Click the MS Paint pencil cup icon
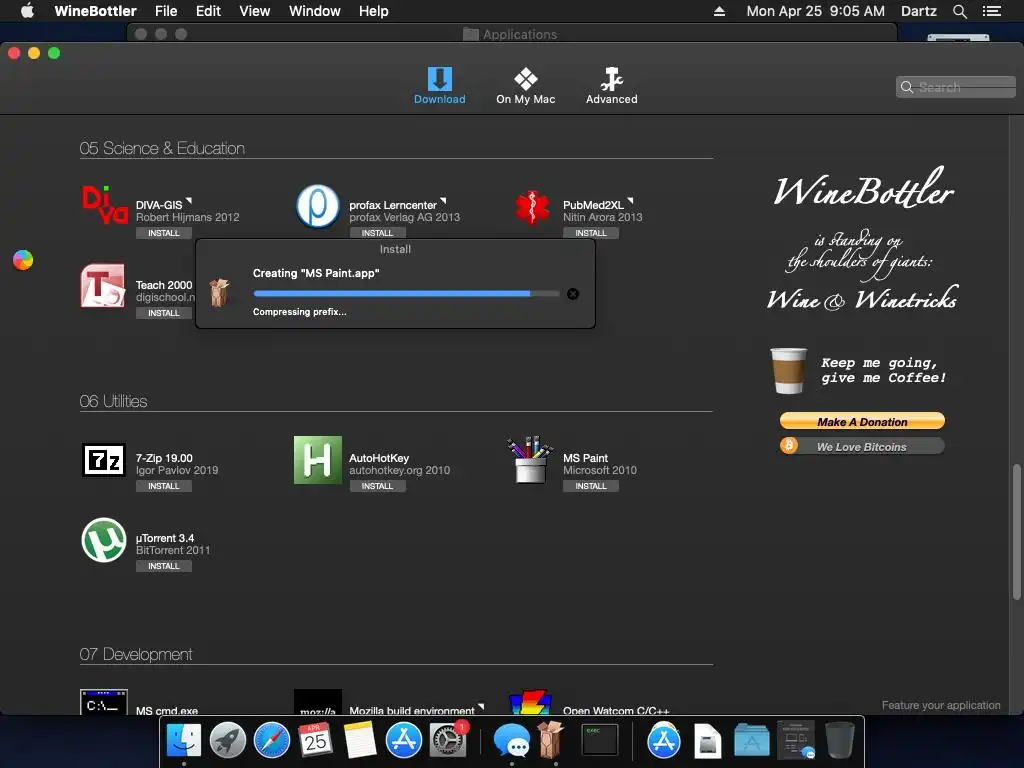The image size is (1024, 768). point(530,460)
